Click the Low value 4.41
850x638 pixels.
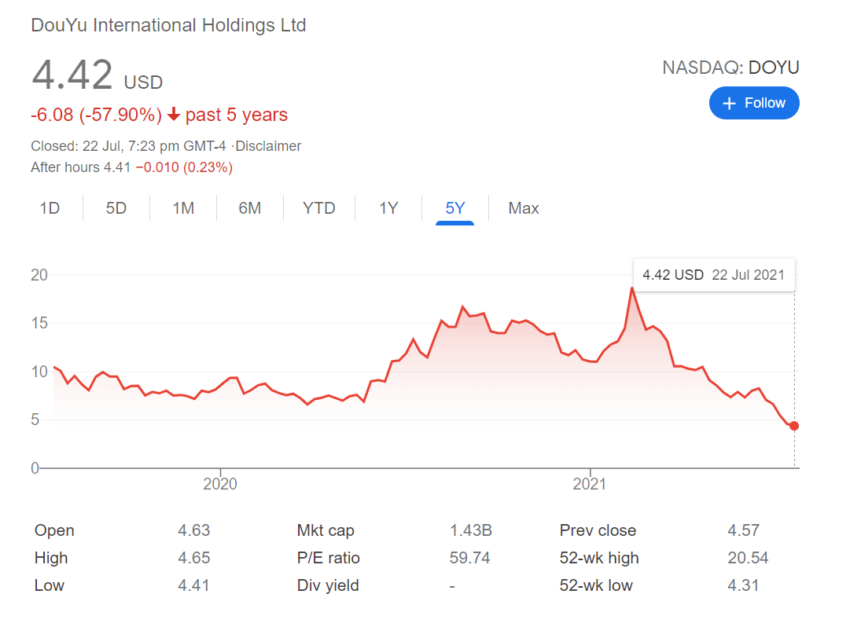pyautogui.click(x=194, y=585)
